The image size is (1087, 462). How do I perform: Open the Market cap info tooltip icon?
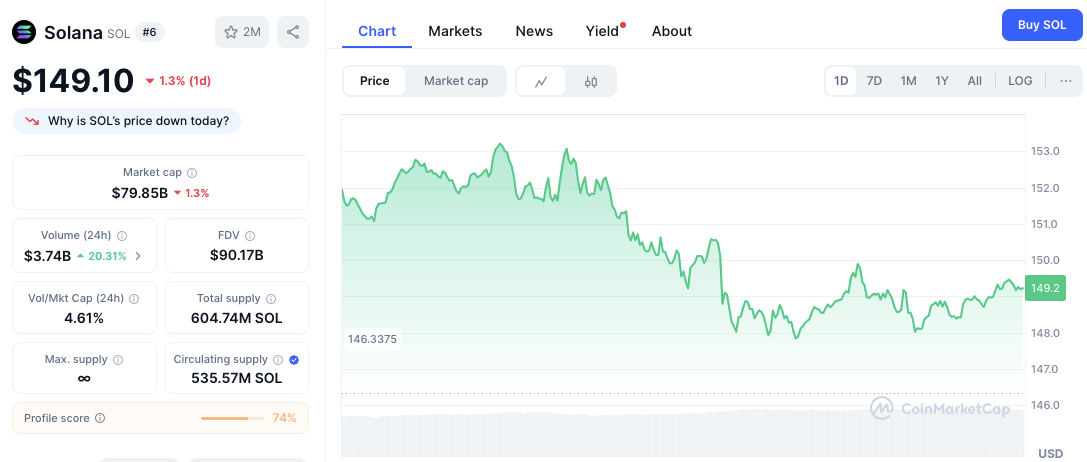[x=192, y=173]
